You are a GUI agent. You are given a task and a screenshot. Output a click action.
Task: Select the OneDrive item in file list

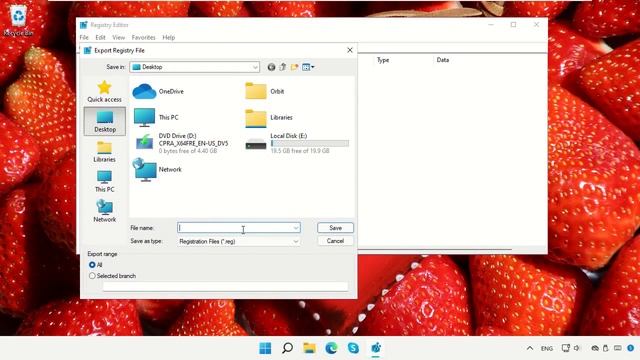159,91
